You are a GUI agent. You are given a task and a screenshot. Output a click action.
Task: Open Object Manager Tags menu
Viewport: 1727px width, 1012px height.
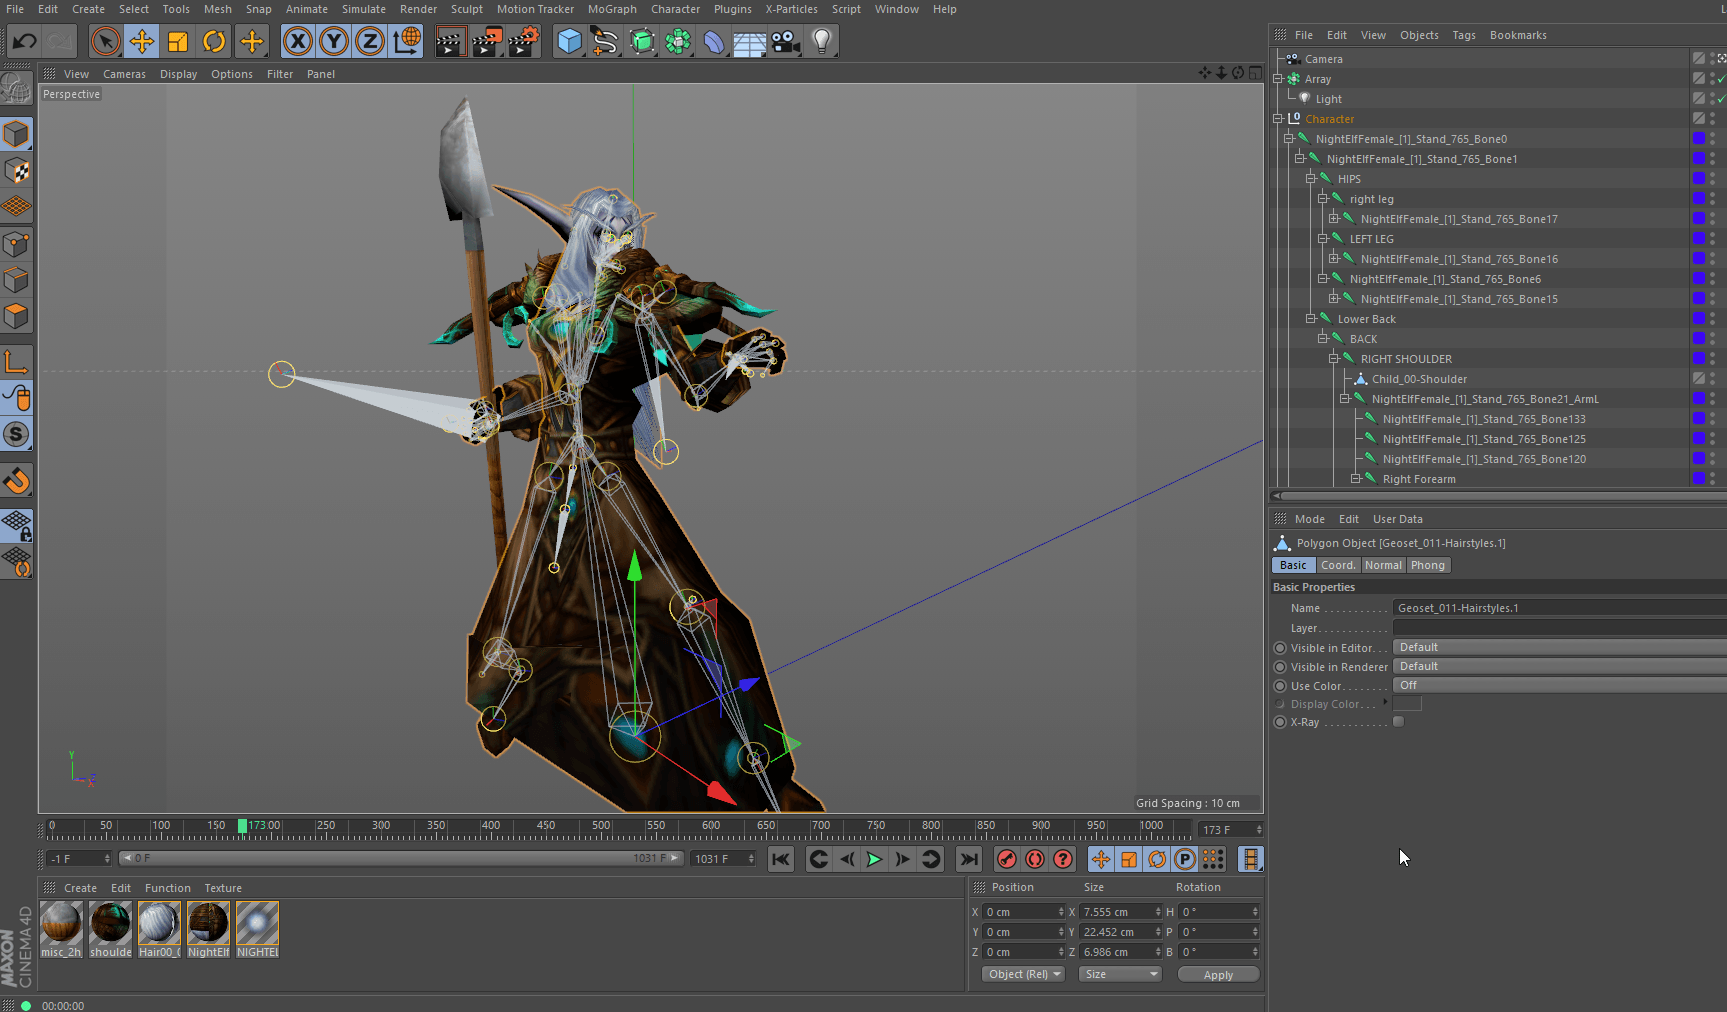click(x=1464, y=35)
